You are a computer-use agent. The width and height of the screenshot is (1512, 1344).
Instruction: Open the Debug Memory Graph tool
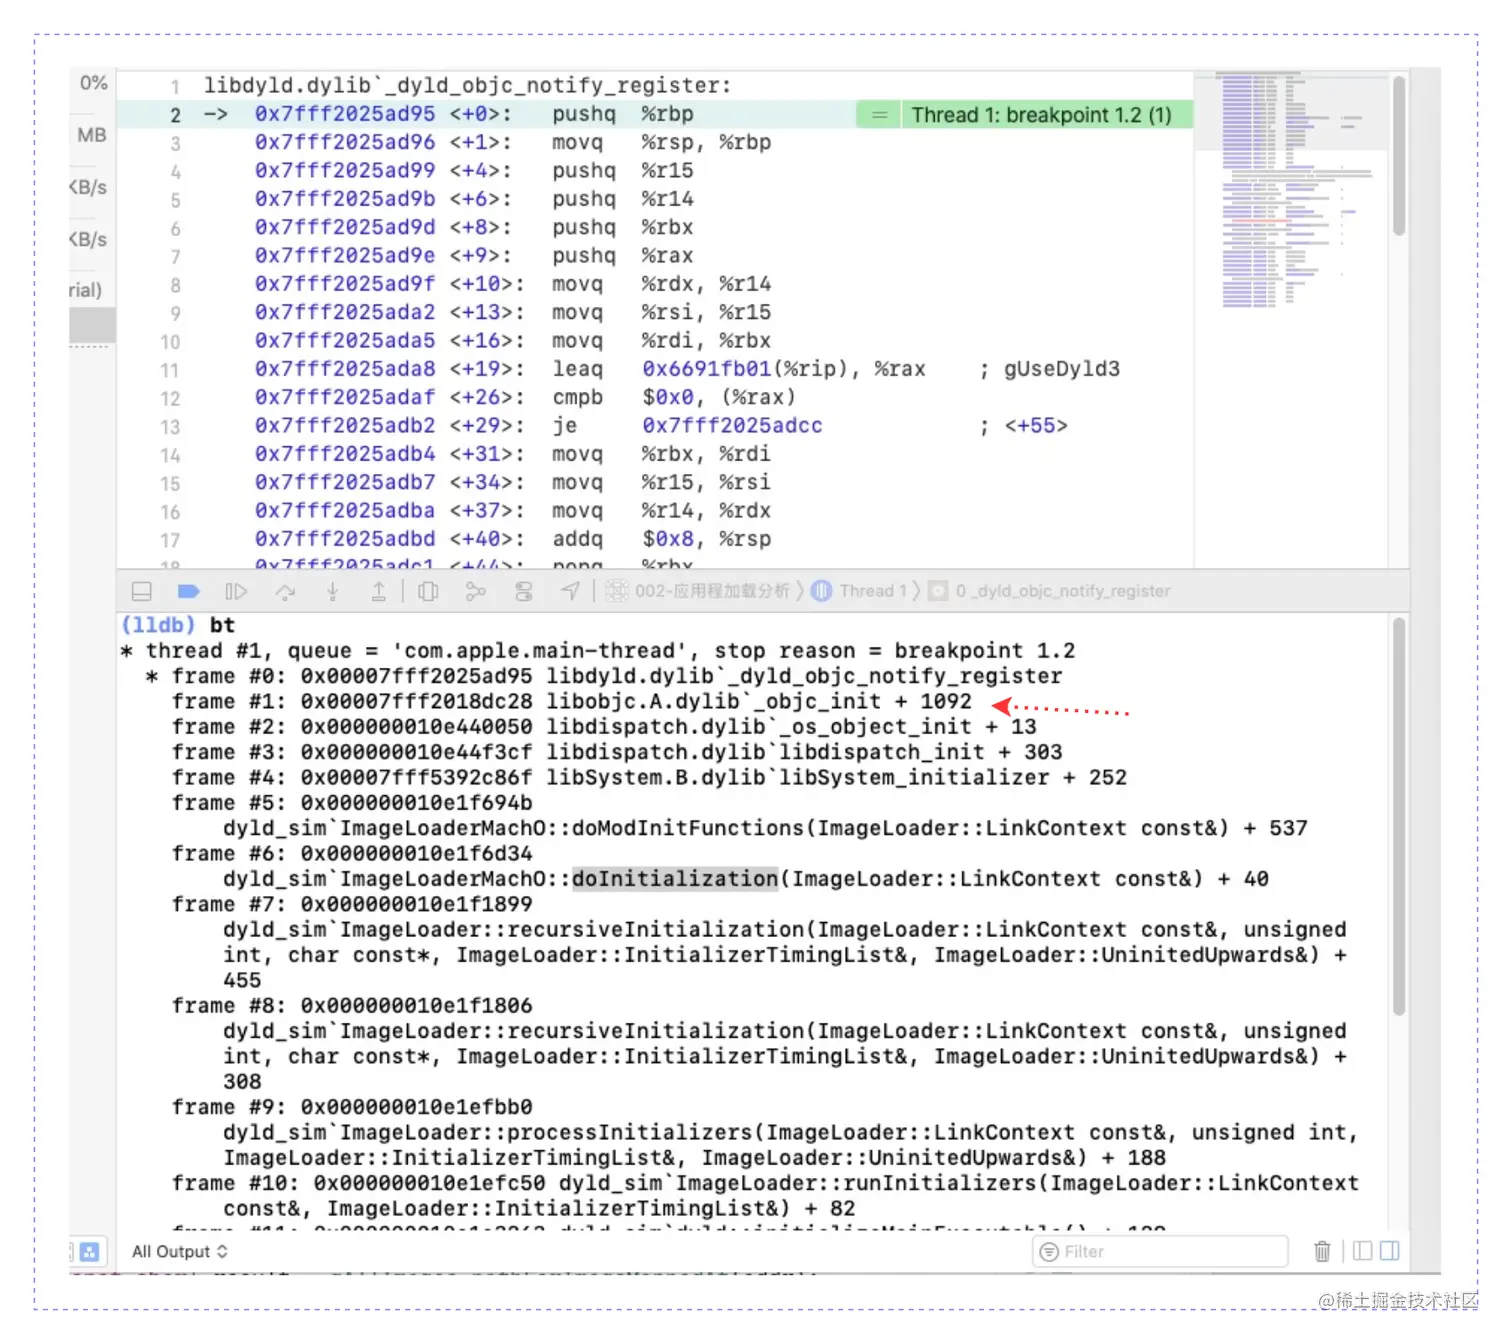(x=476, y=591)
